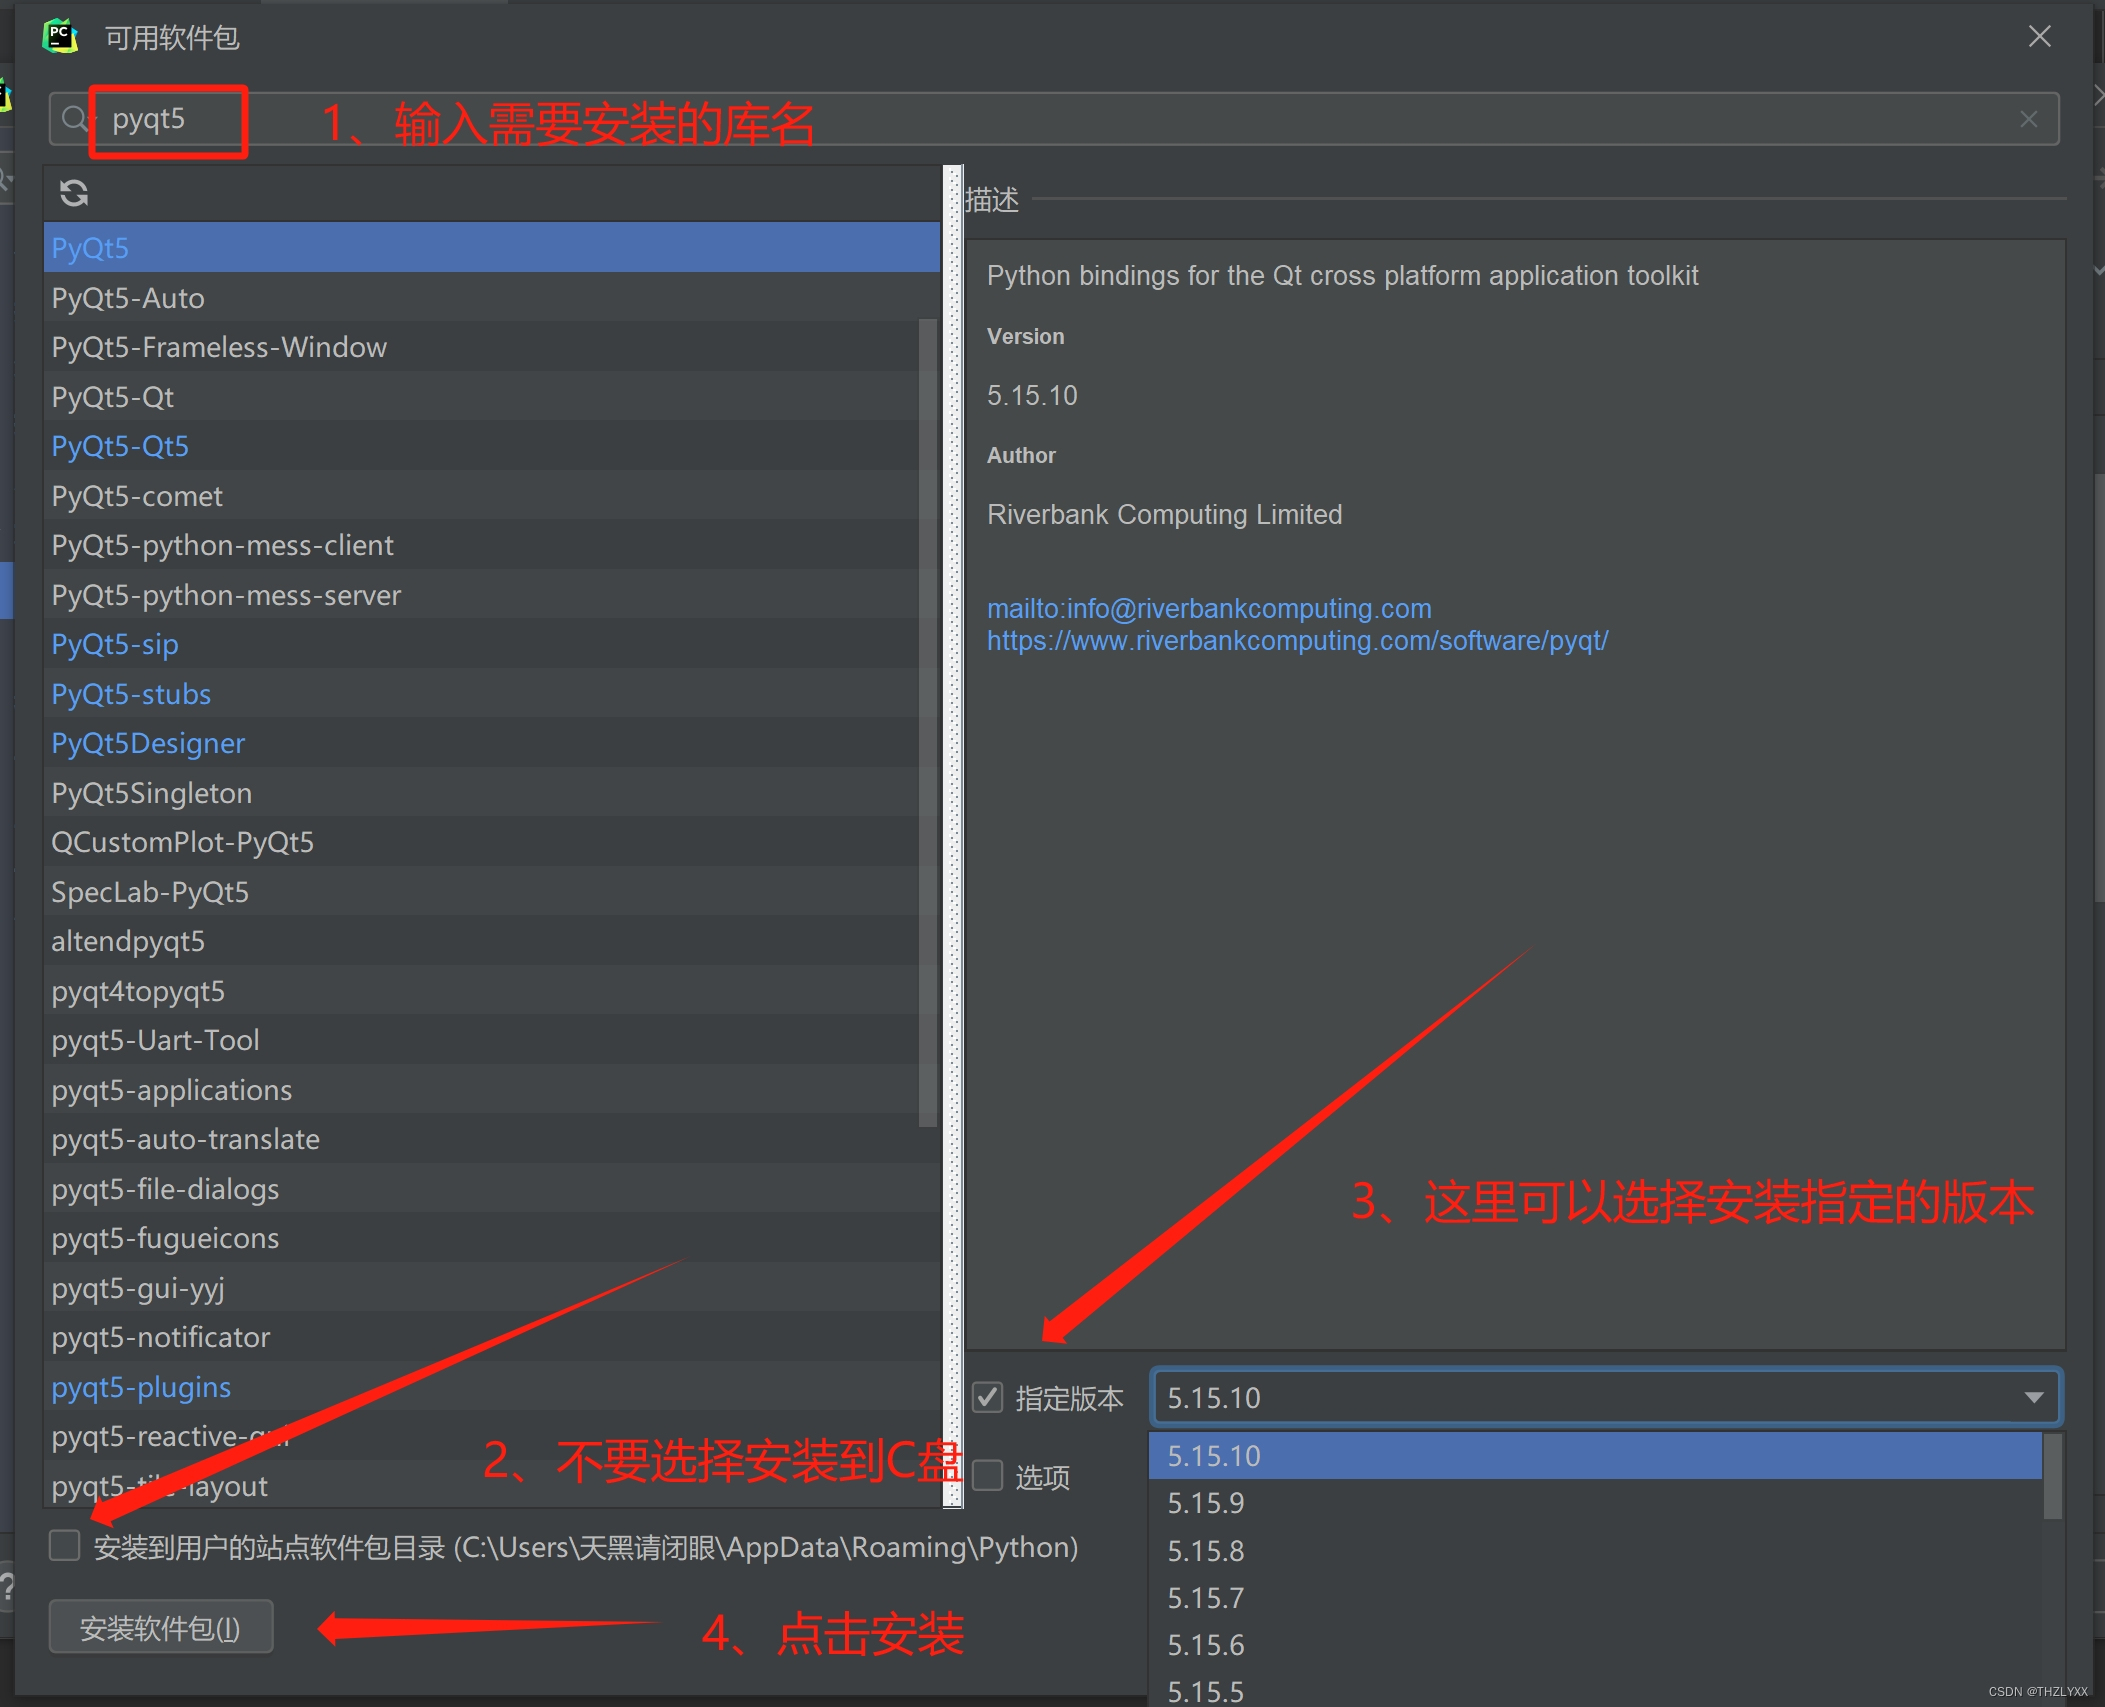Select the pyqt5-notificator package

point(492,1336)
